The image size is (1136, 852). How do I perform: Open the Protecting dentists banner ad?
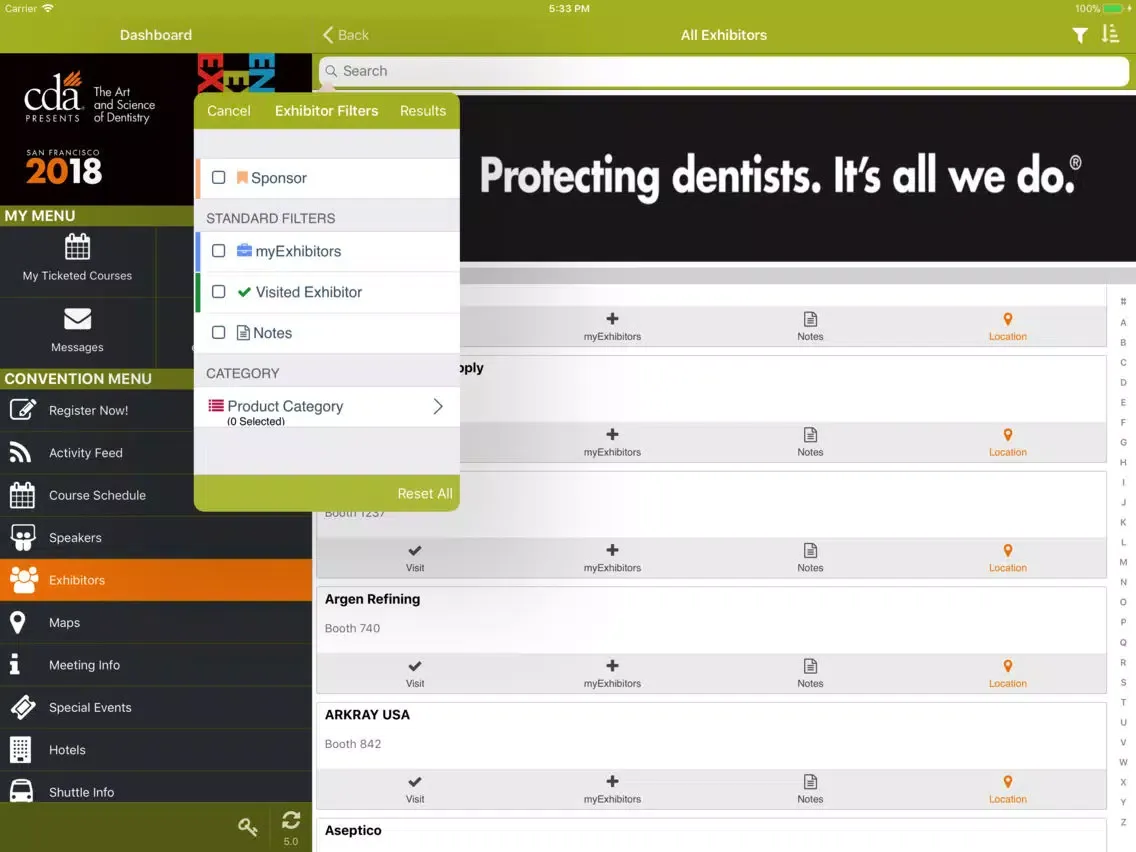(x=797, y=178)
